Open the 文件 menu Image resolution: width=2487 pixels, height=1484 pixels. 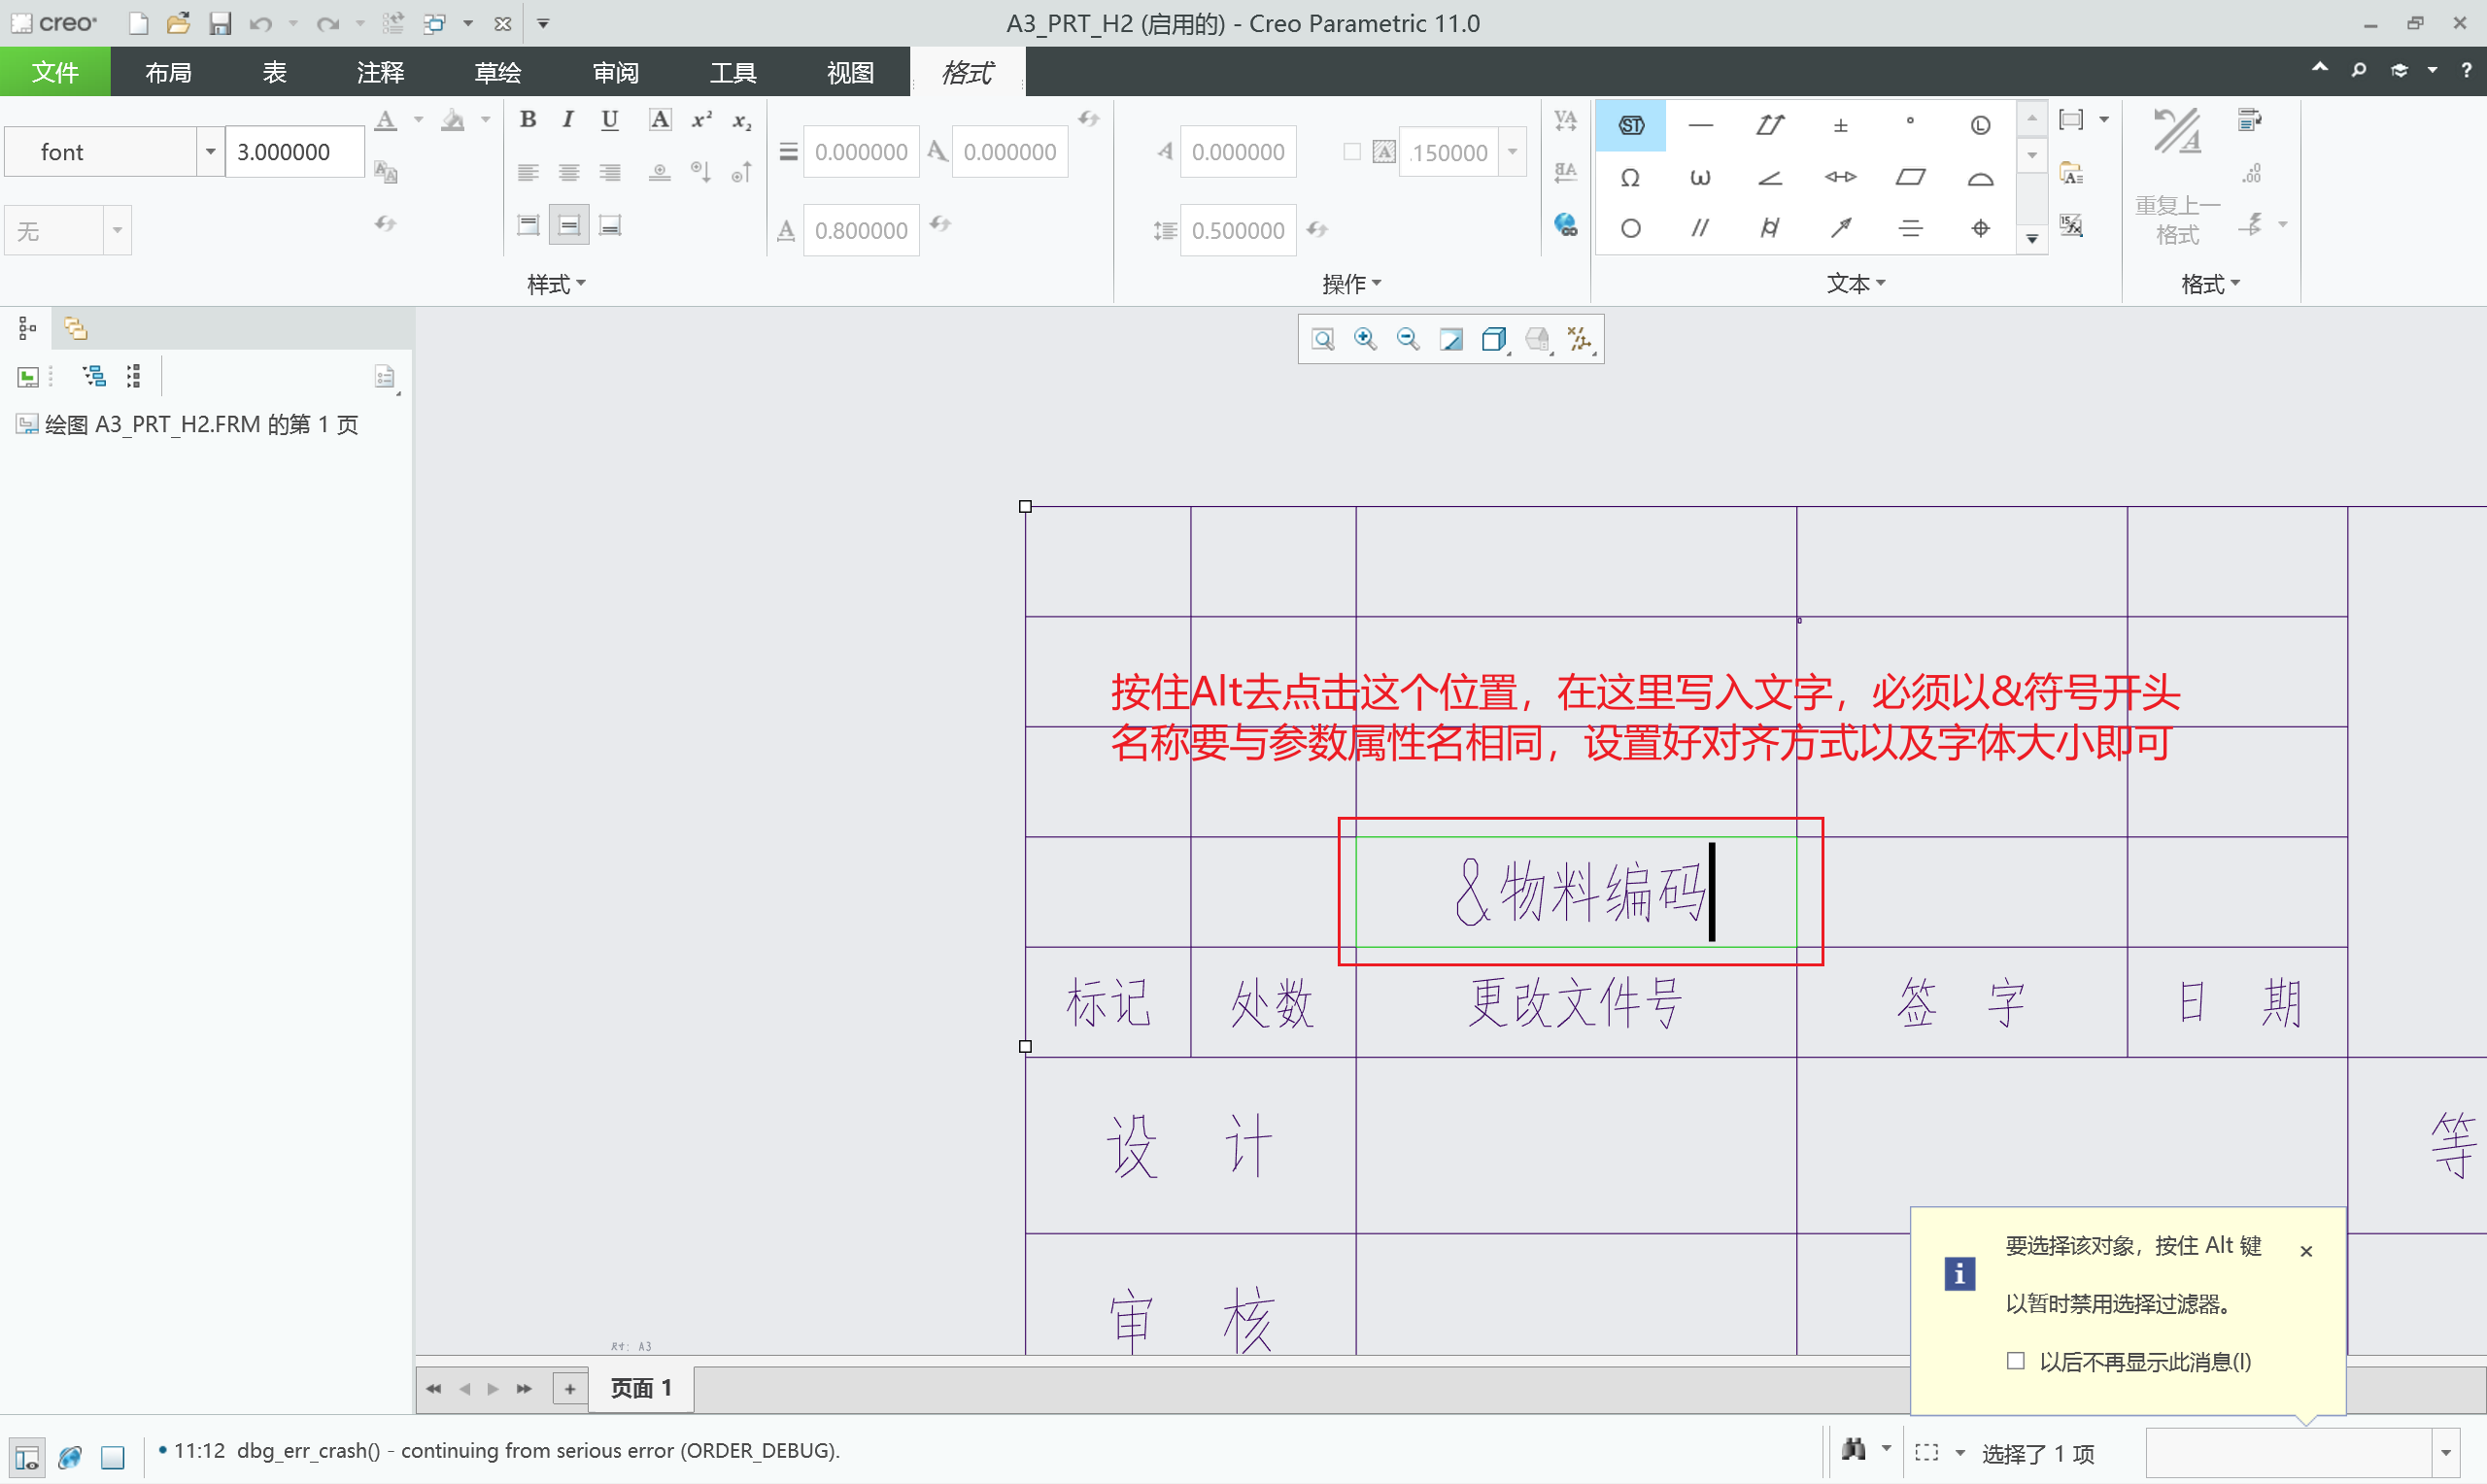[55, 72]
